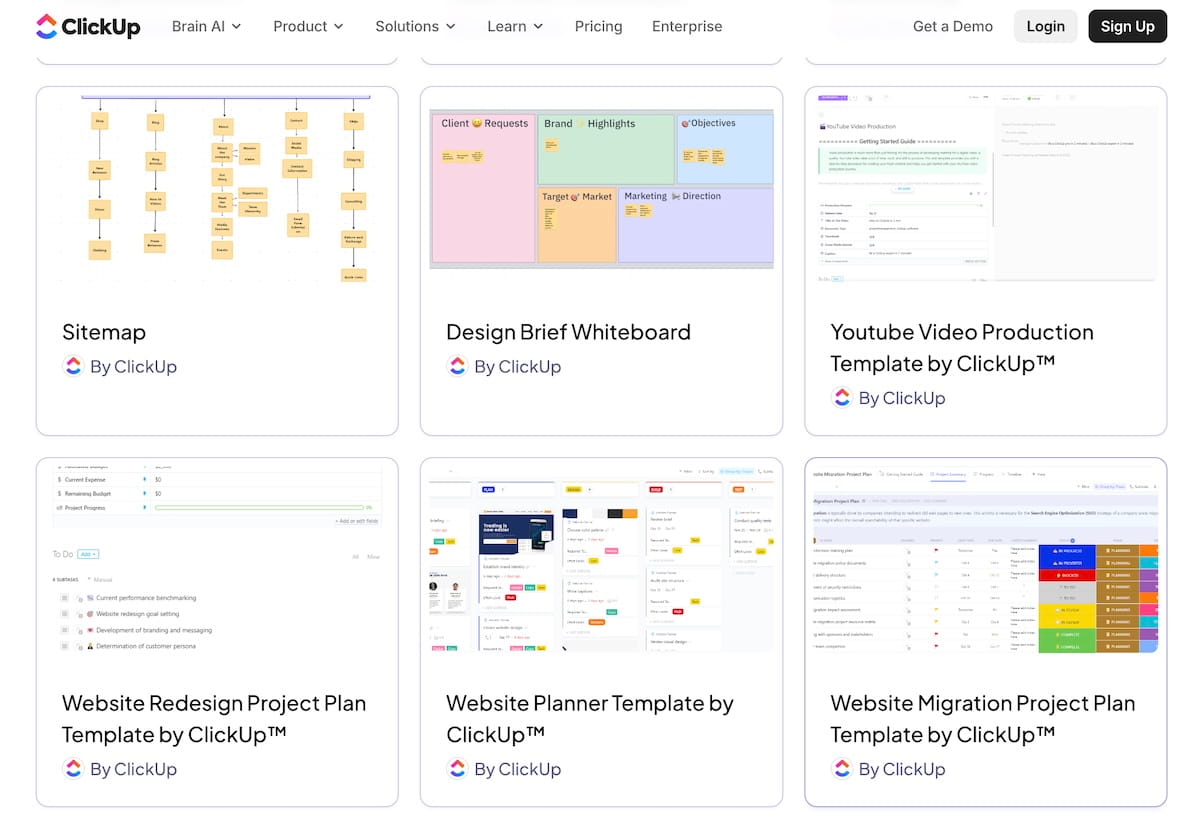1200x824 pixels.
Task: Click the Sign Up button
Action: [x=1127, y=26]
